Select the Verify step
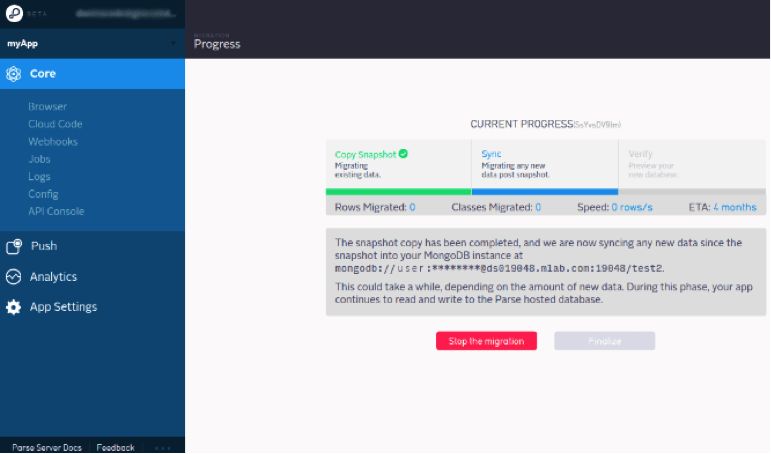This screenshot has width=771, height=454. click(692, 164)
